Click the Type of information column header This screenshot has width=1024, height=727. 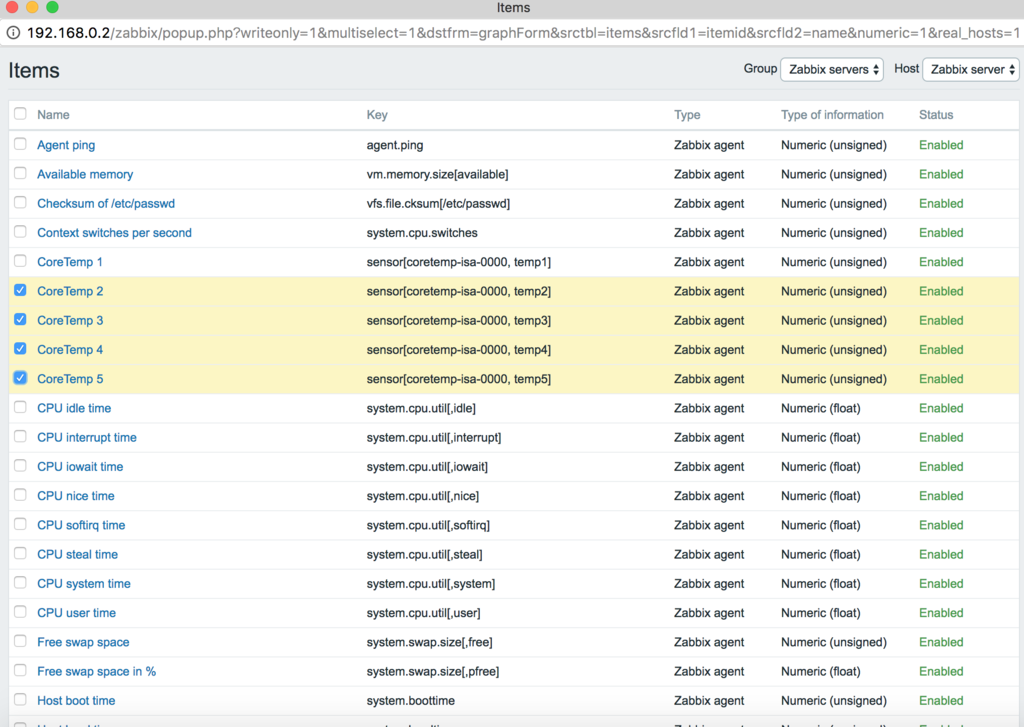[832, 115]
